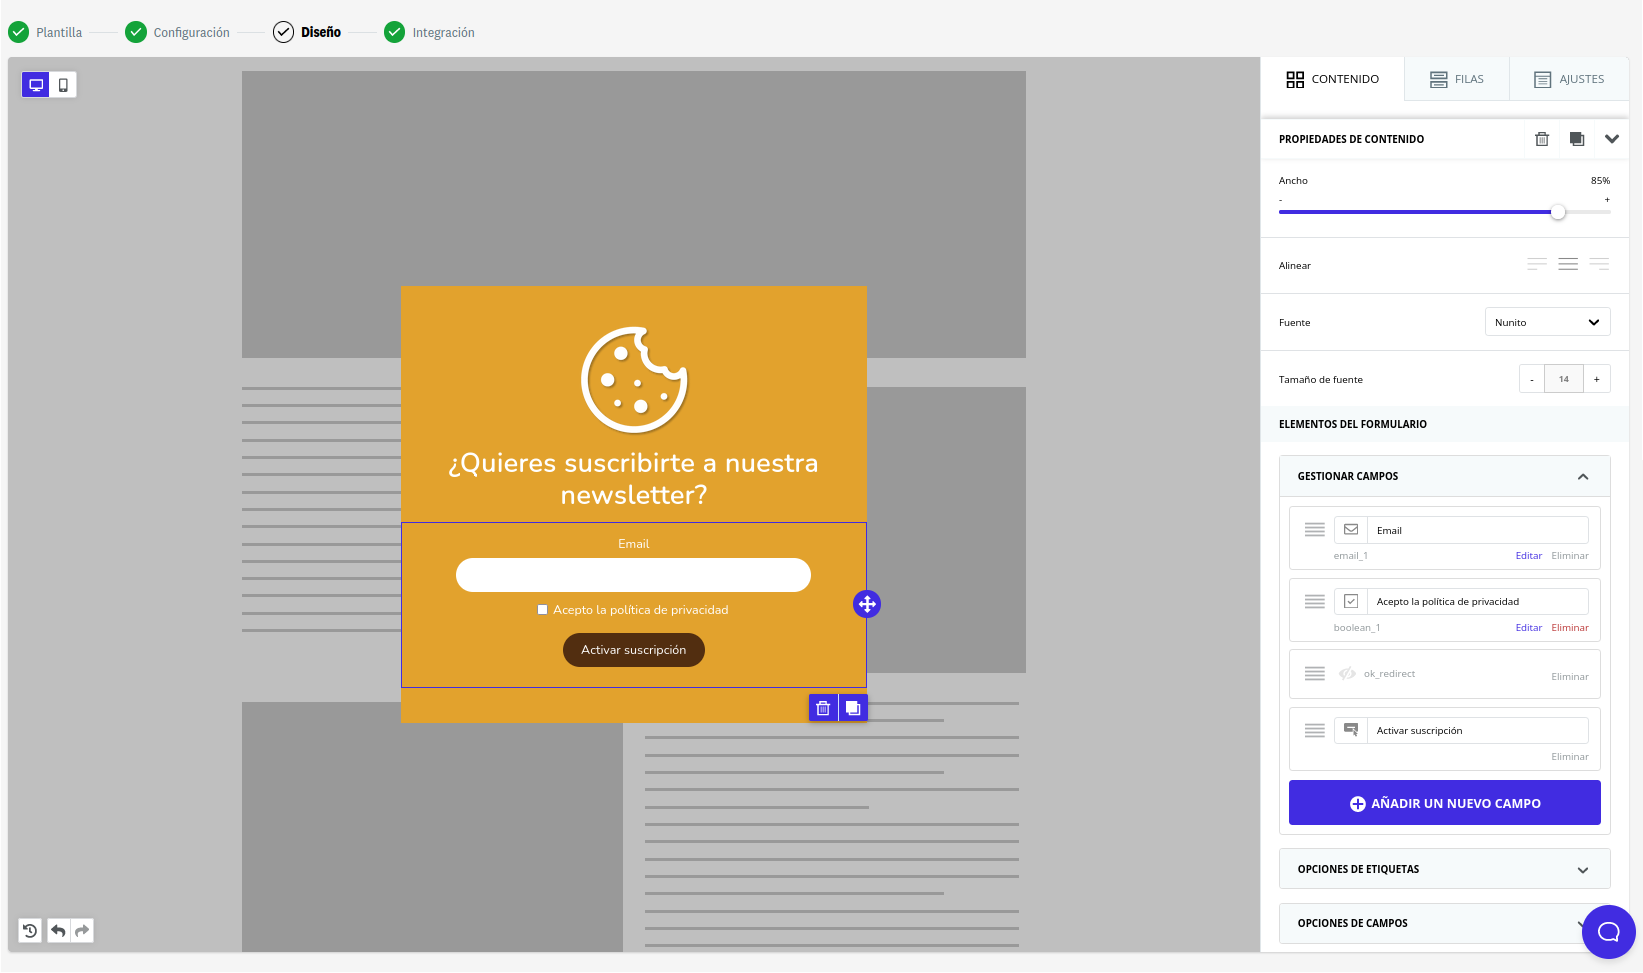1643x973 pixels.
Task: Go to the Diseño step
Action: [308, 32]
